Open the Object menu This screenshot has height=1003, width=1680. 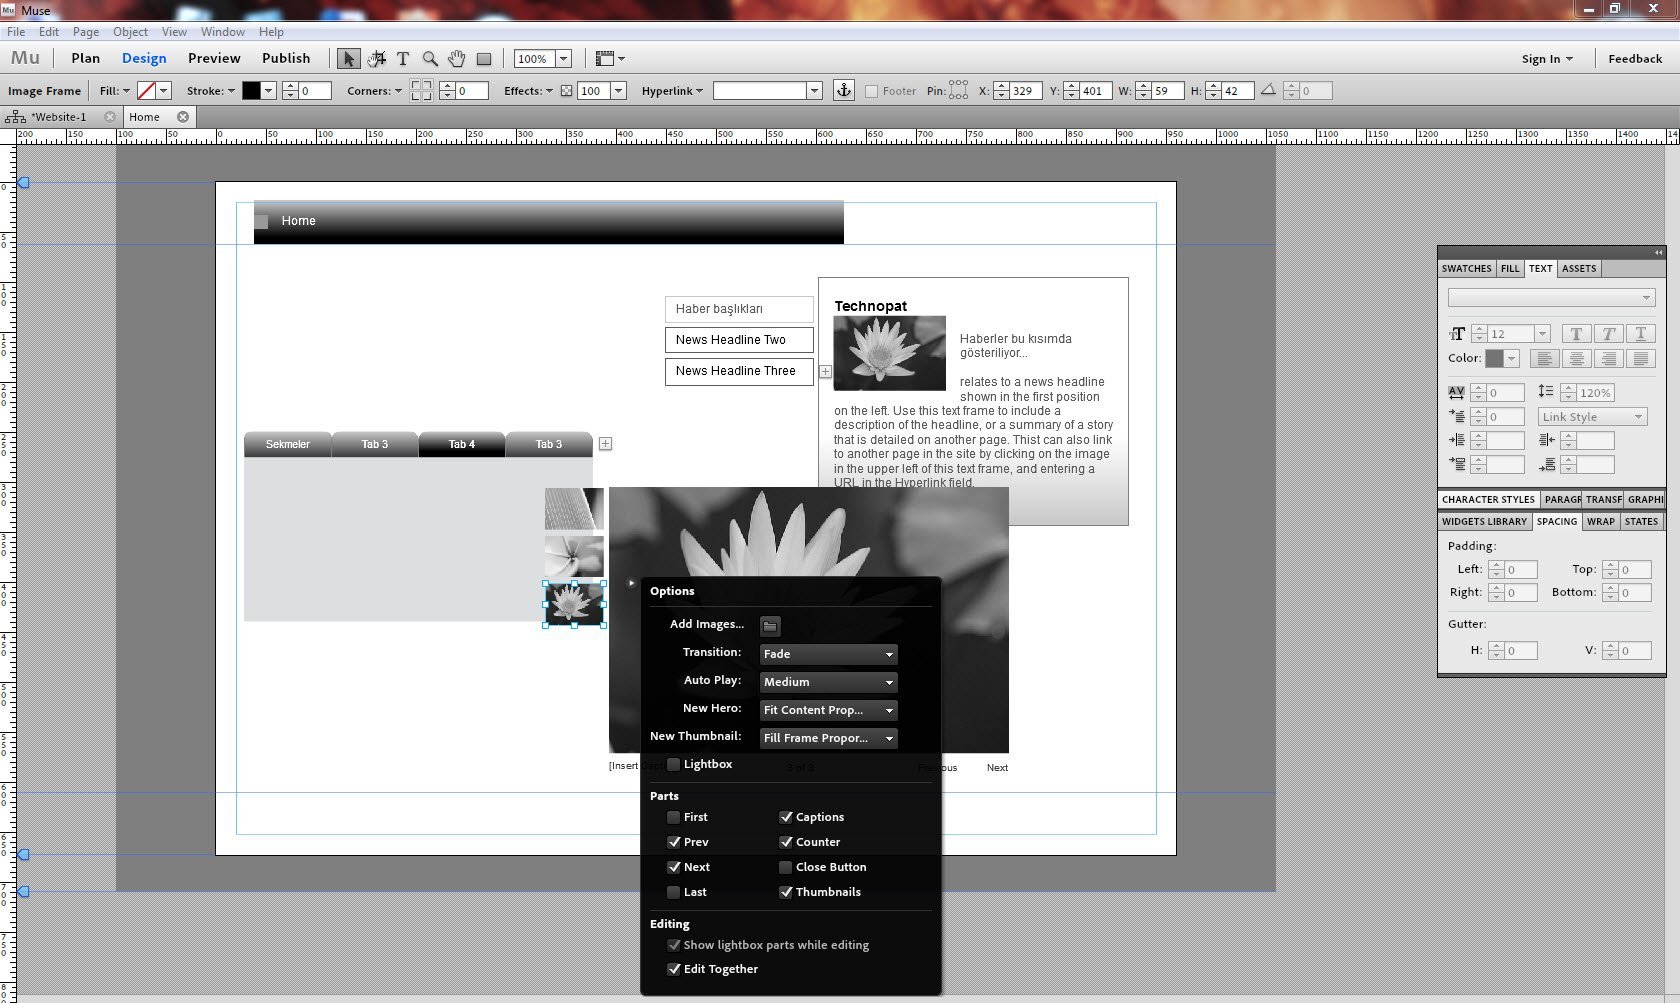(x=131, y=32)
